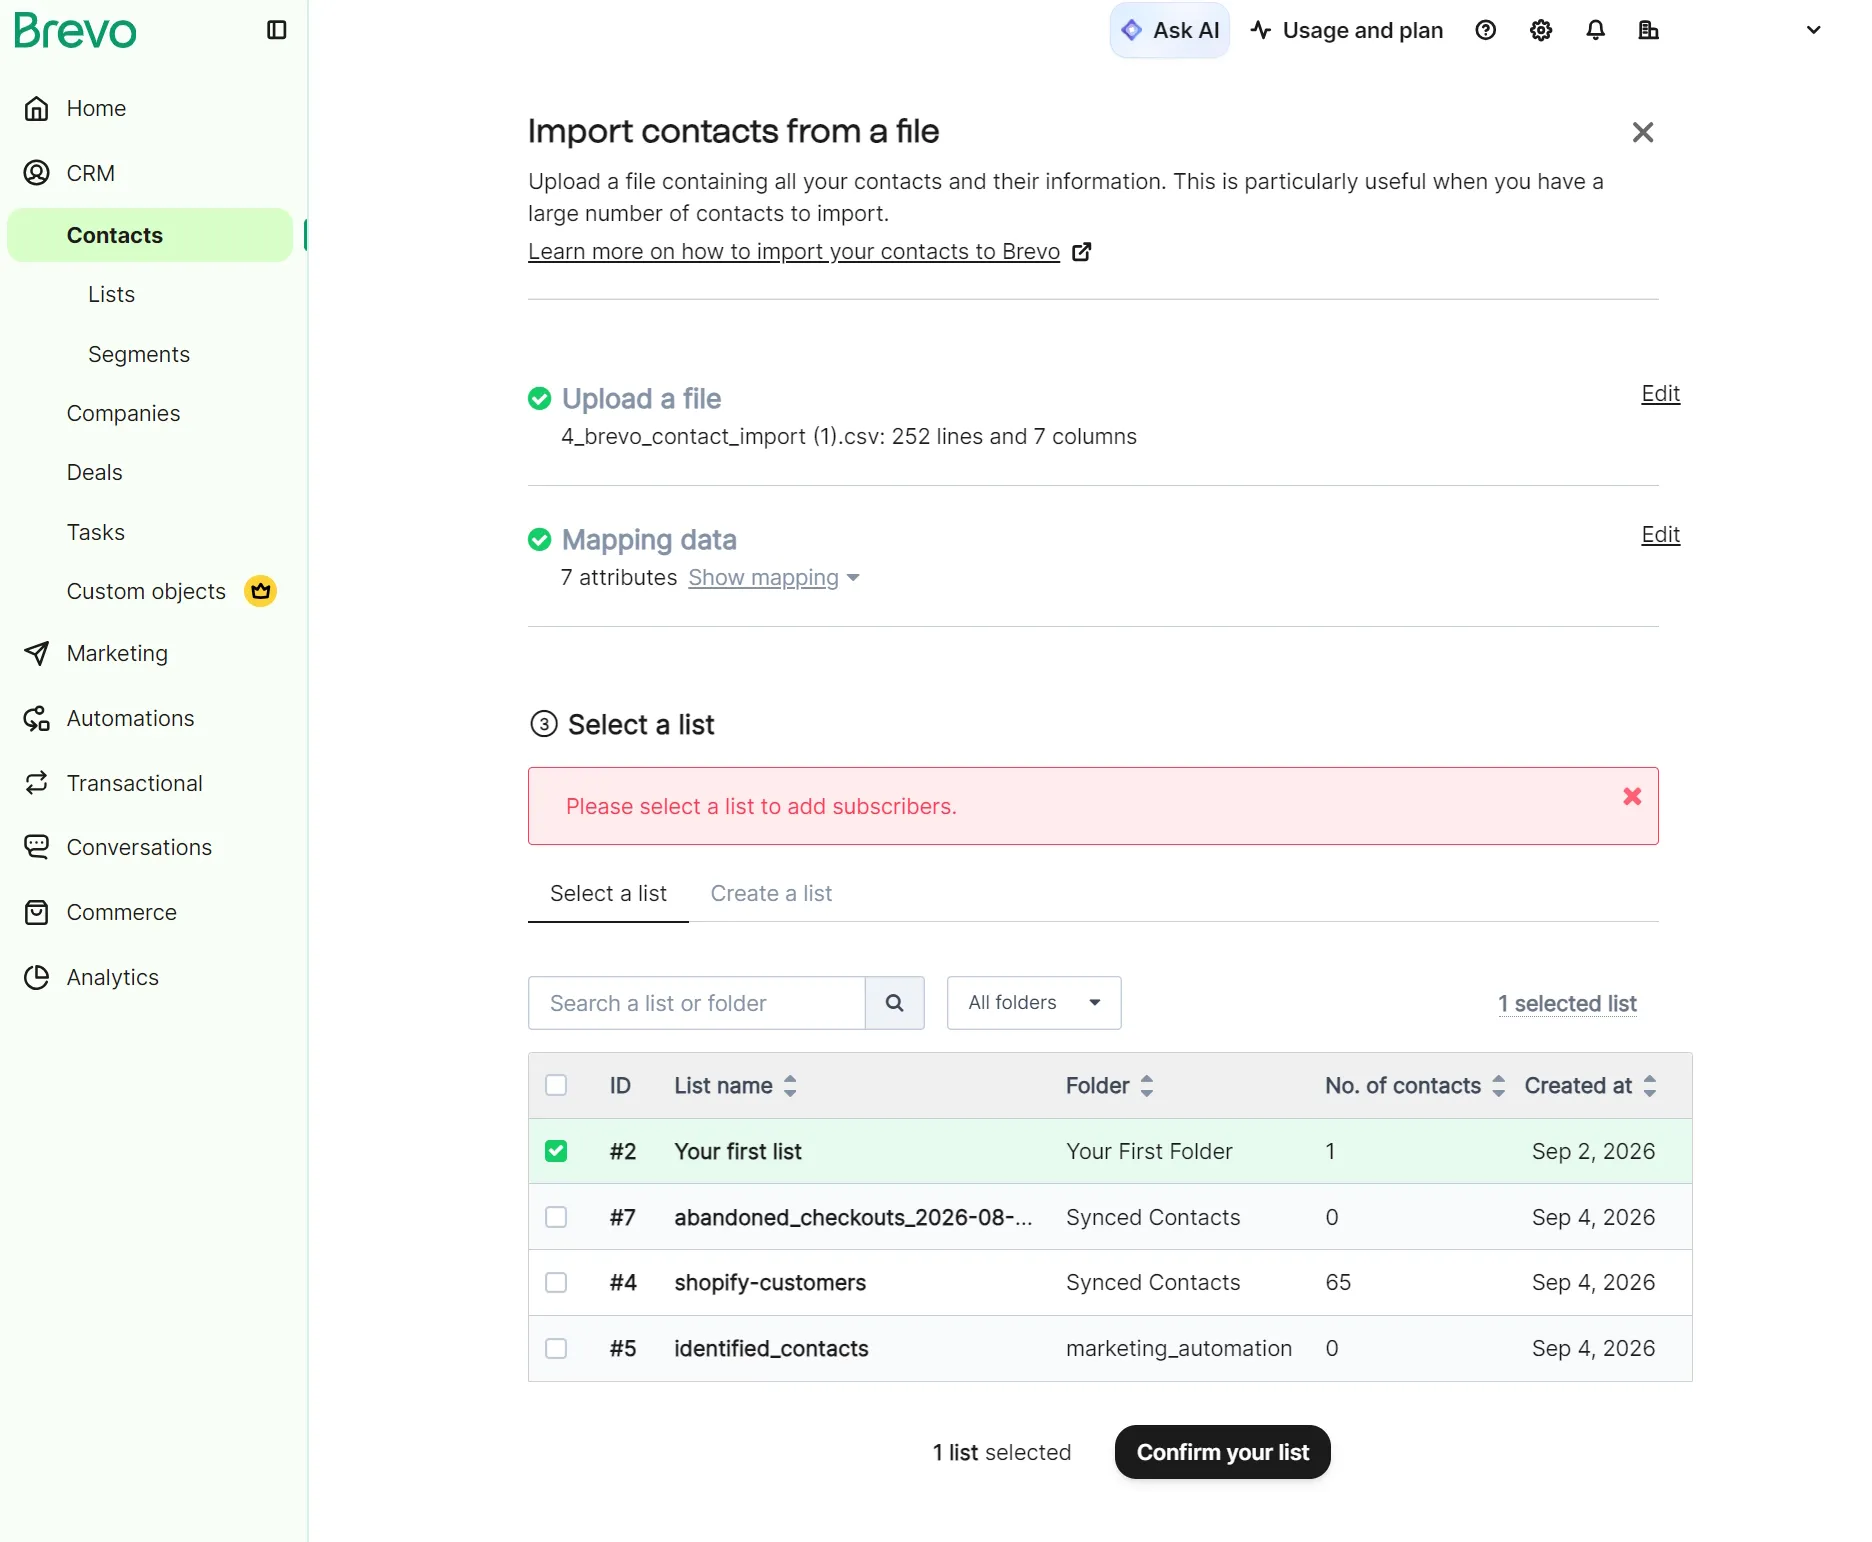Open the organization building icon
Viewport: 1872px width, 1542px height.
(x=1648, y=30)
